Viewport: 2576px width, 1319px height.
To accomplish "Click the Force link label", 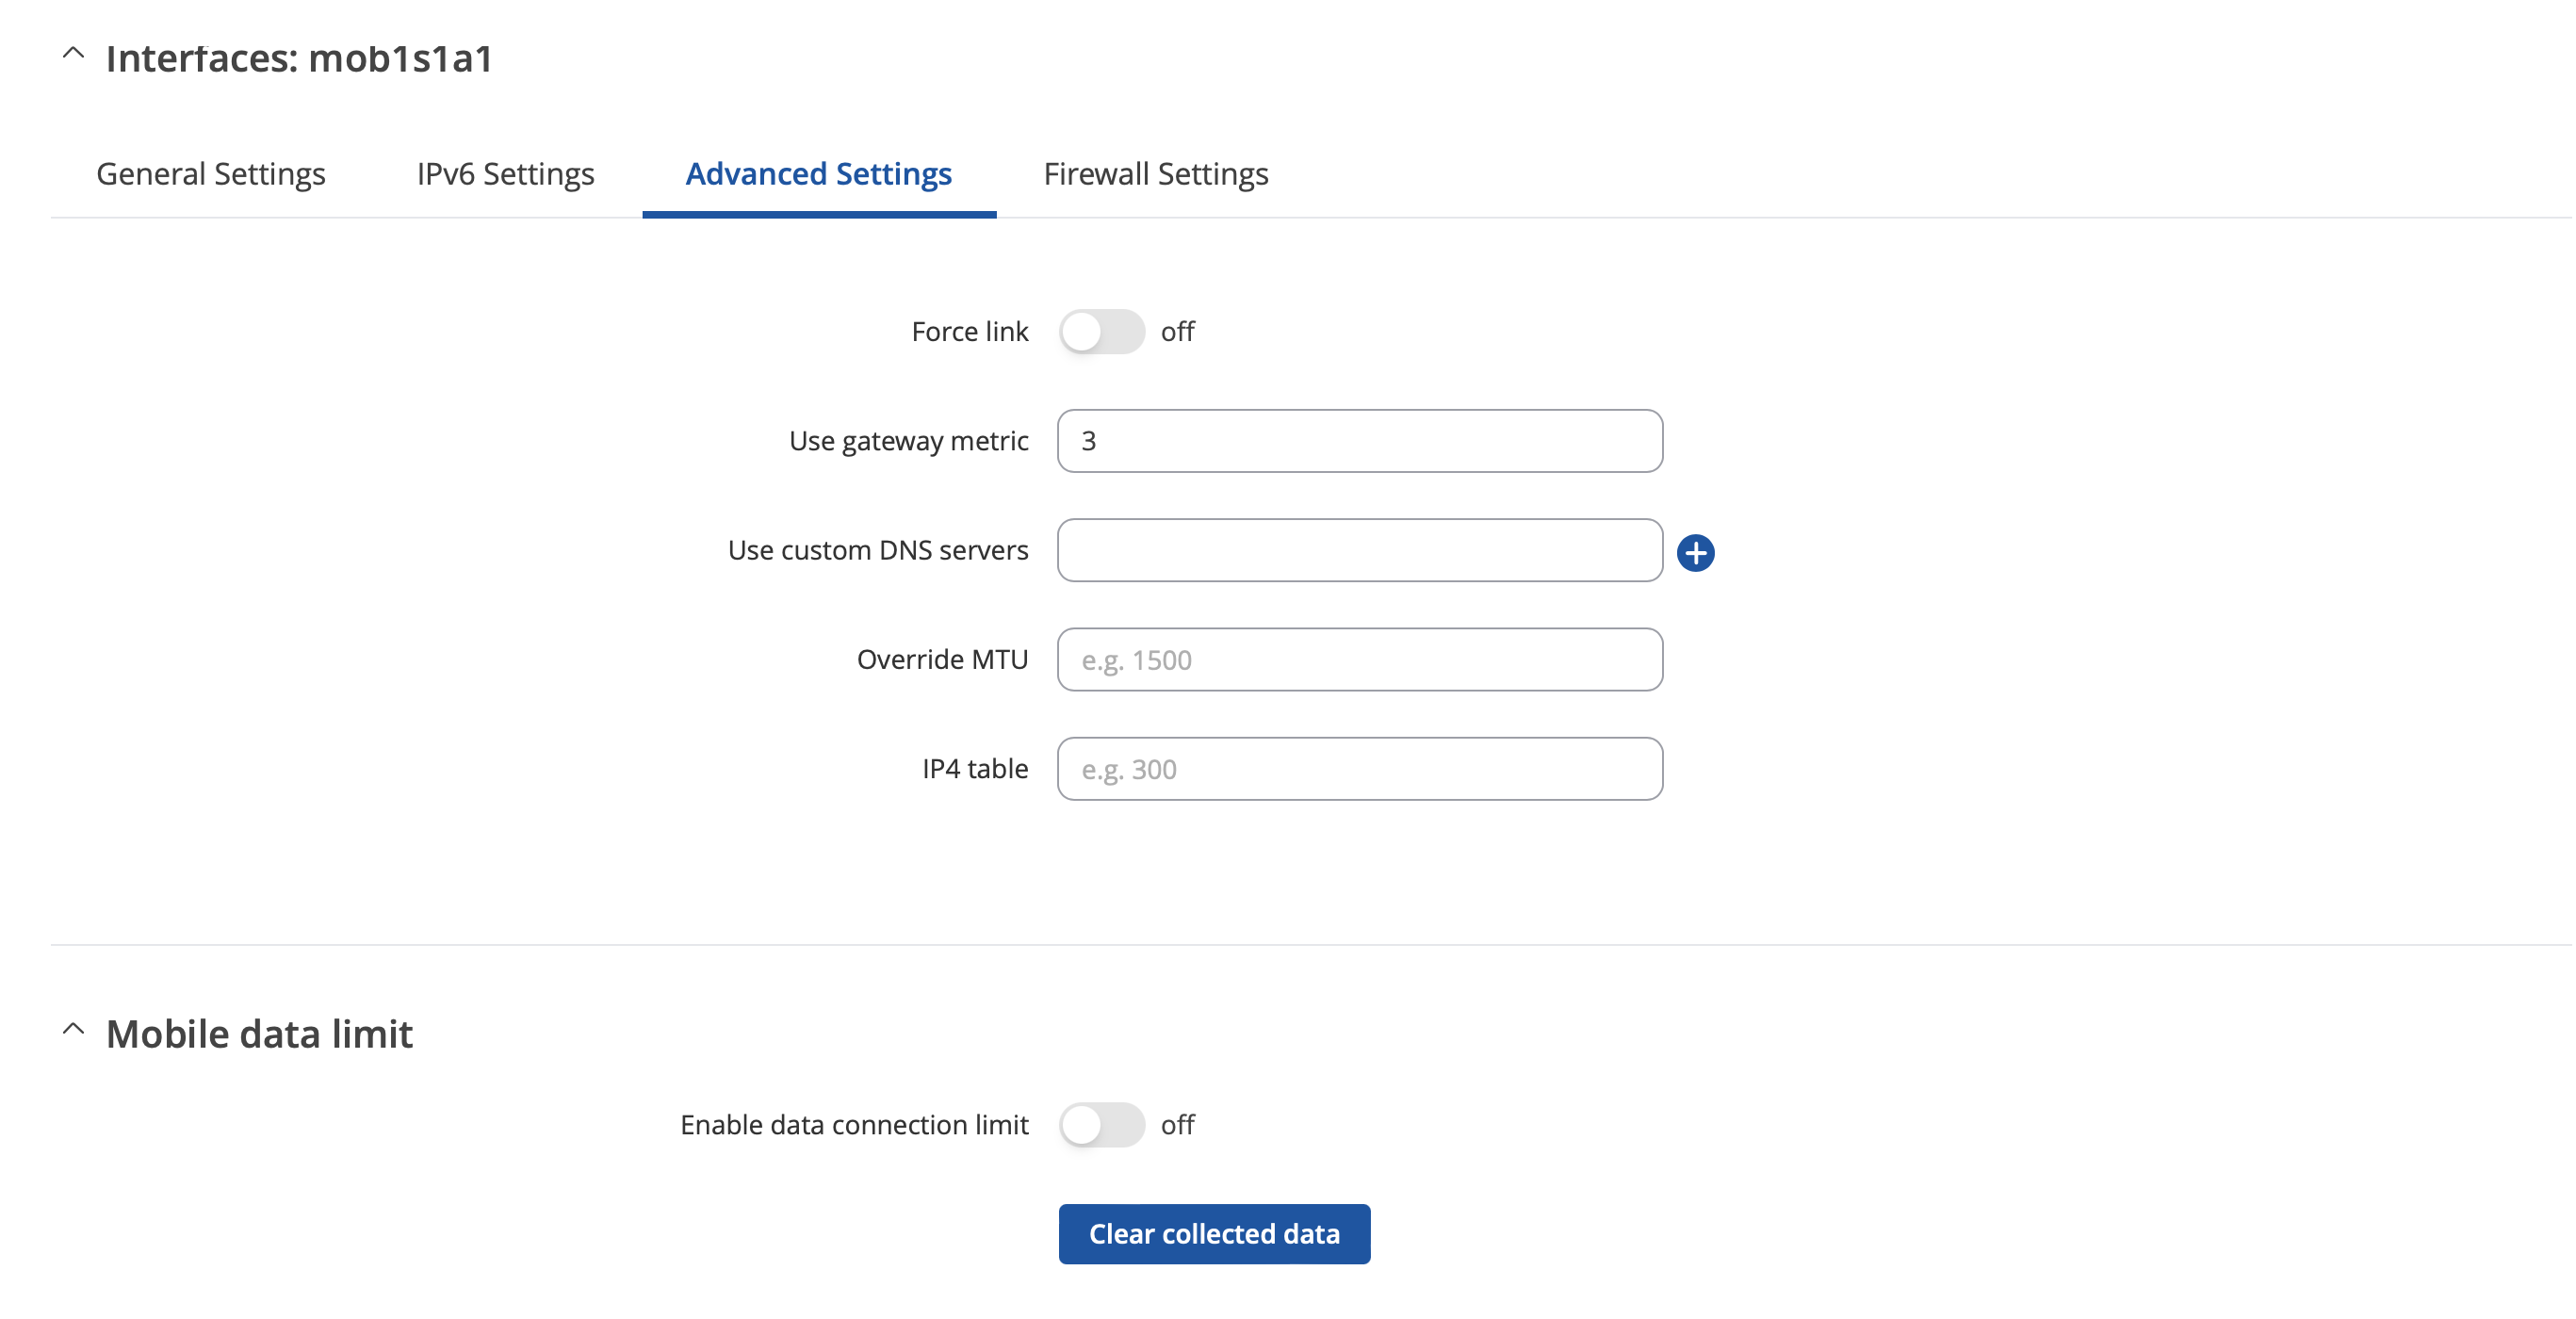I will coord(969,331).
